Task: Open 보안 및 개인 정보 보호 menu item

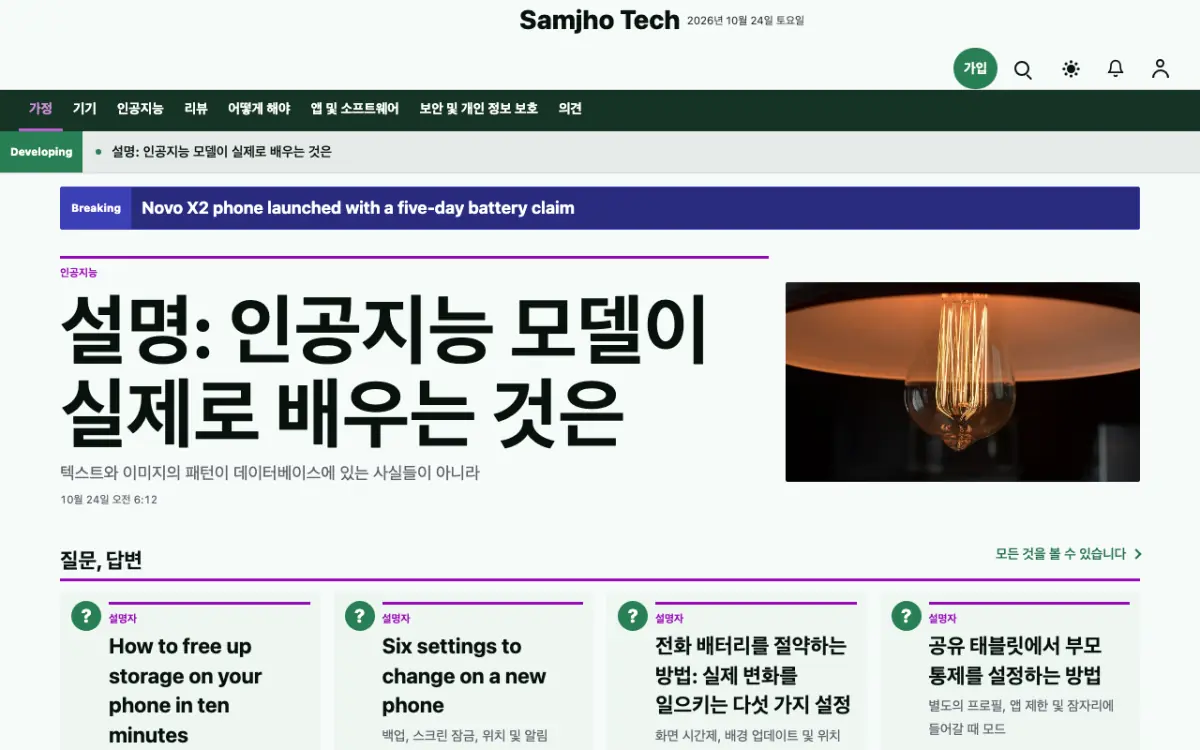Action: tap(479, 109)
